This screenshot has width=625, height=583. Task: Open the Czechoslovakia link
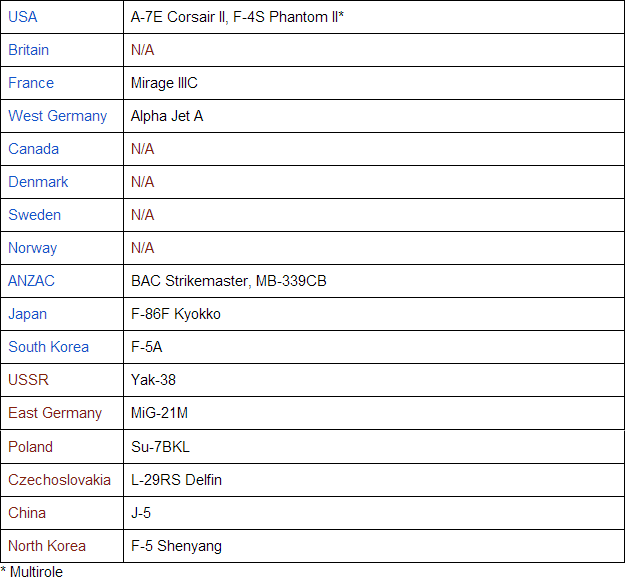coord(59,480)
